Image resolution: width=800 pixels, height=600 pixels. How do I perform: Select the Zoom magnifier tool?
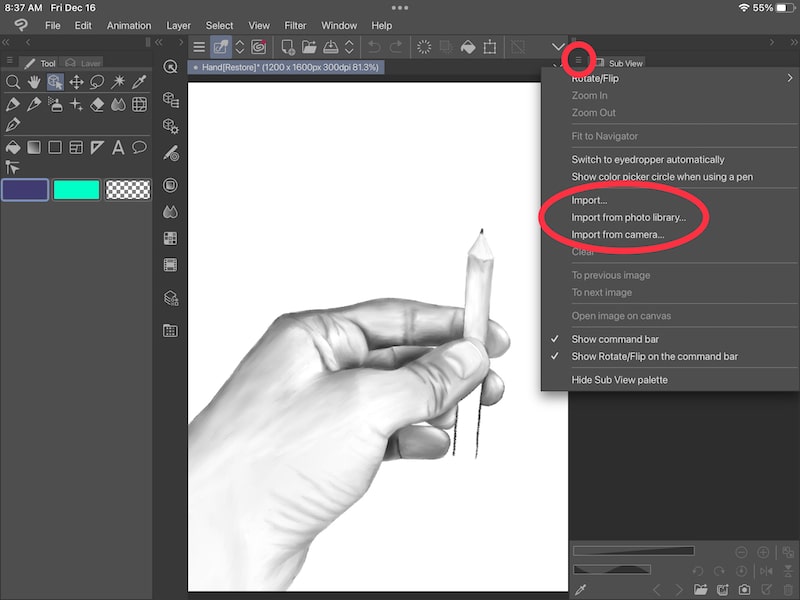coord(13,82)
